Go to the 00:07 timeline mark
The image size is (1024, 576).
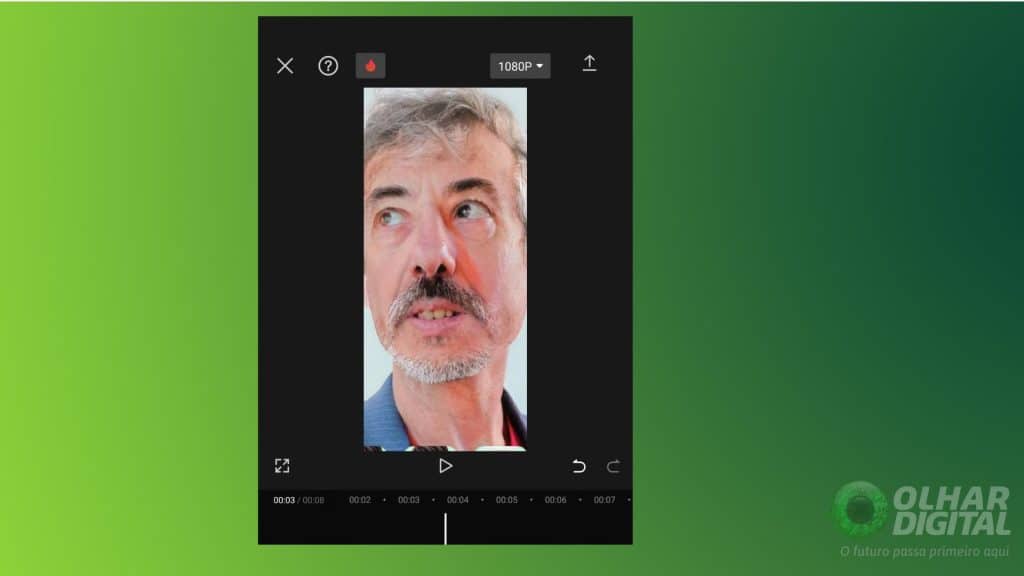(604, 500)
